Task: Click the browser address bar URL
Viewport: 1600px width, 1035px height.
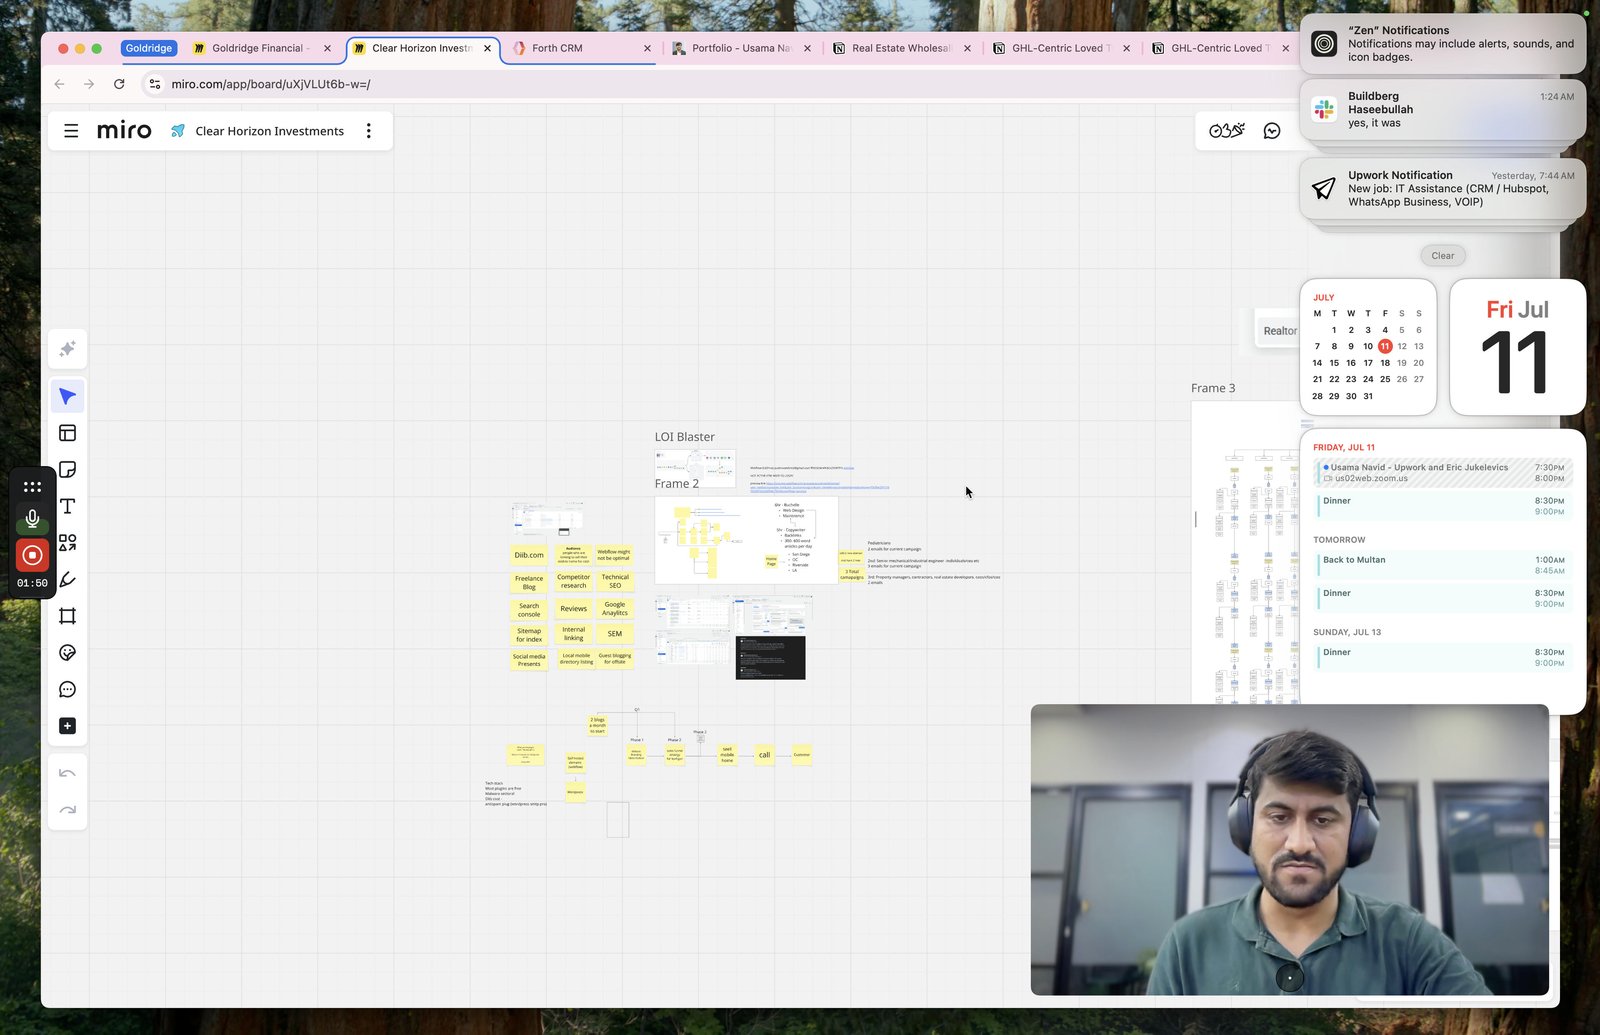Action: pyautogui.click(x=271, y=84)
